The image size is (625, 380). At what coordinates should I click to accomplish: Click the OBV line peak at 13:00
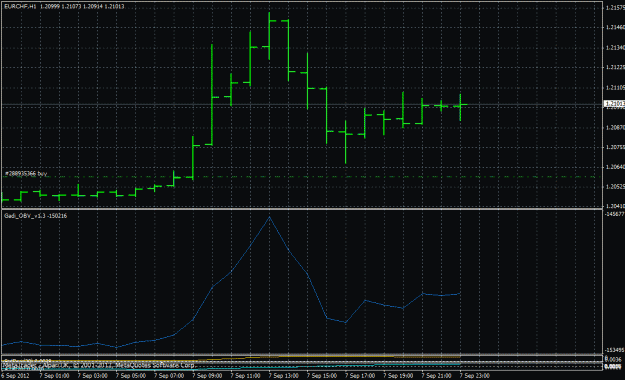(x=269, y=217)
